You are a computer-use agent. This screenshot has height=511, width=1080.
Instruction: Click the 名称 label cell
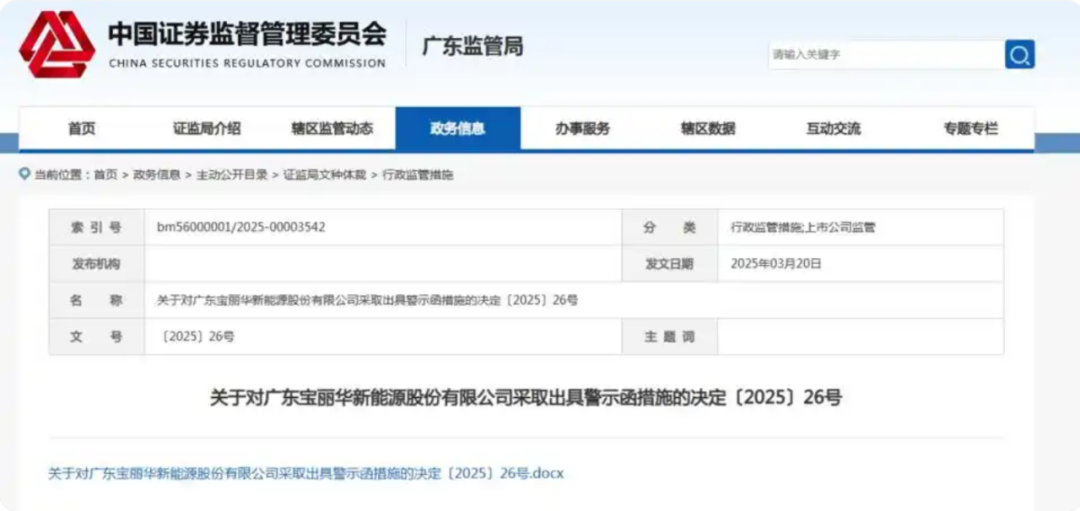point(96,300)
